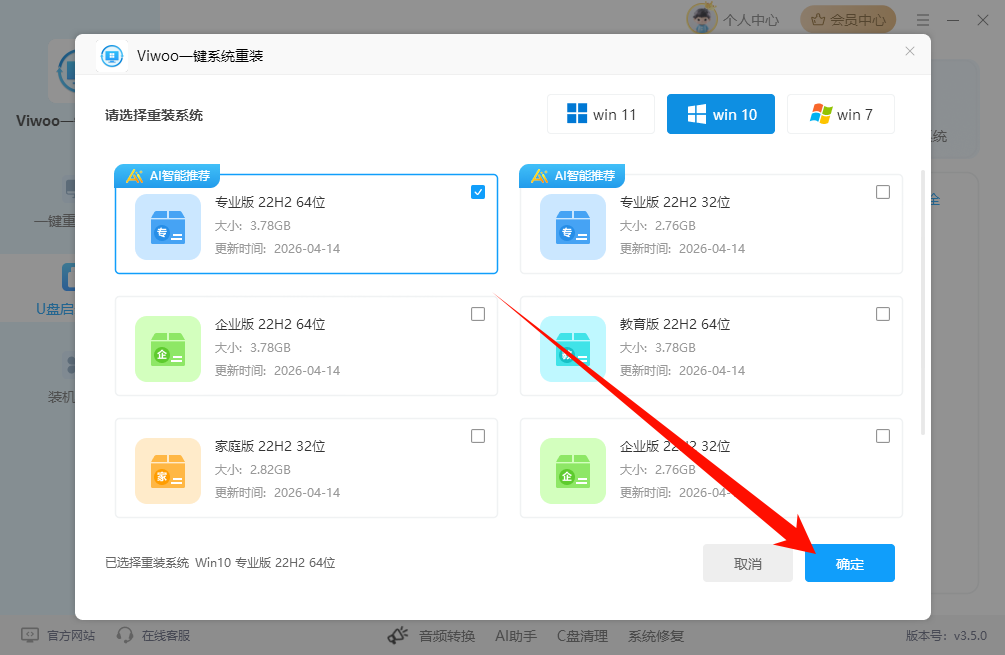Click the system list vertical scrollbar
This screenshot has height=655, width=1005.
(923, 303)
